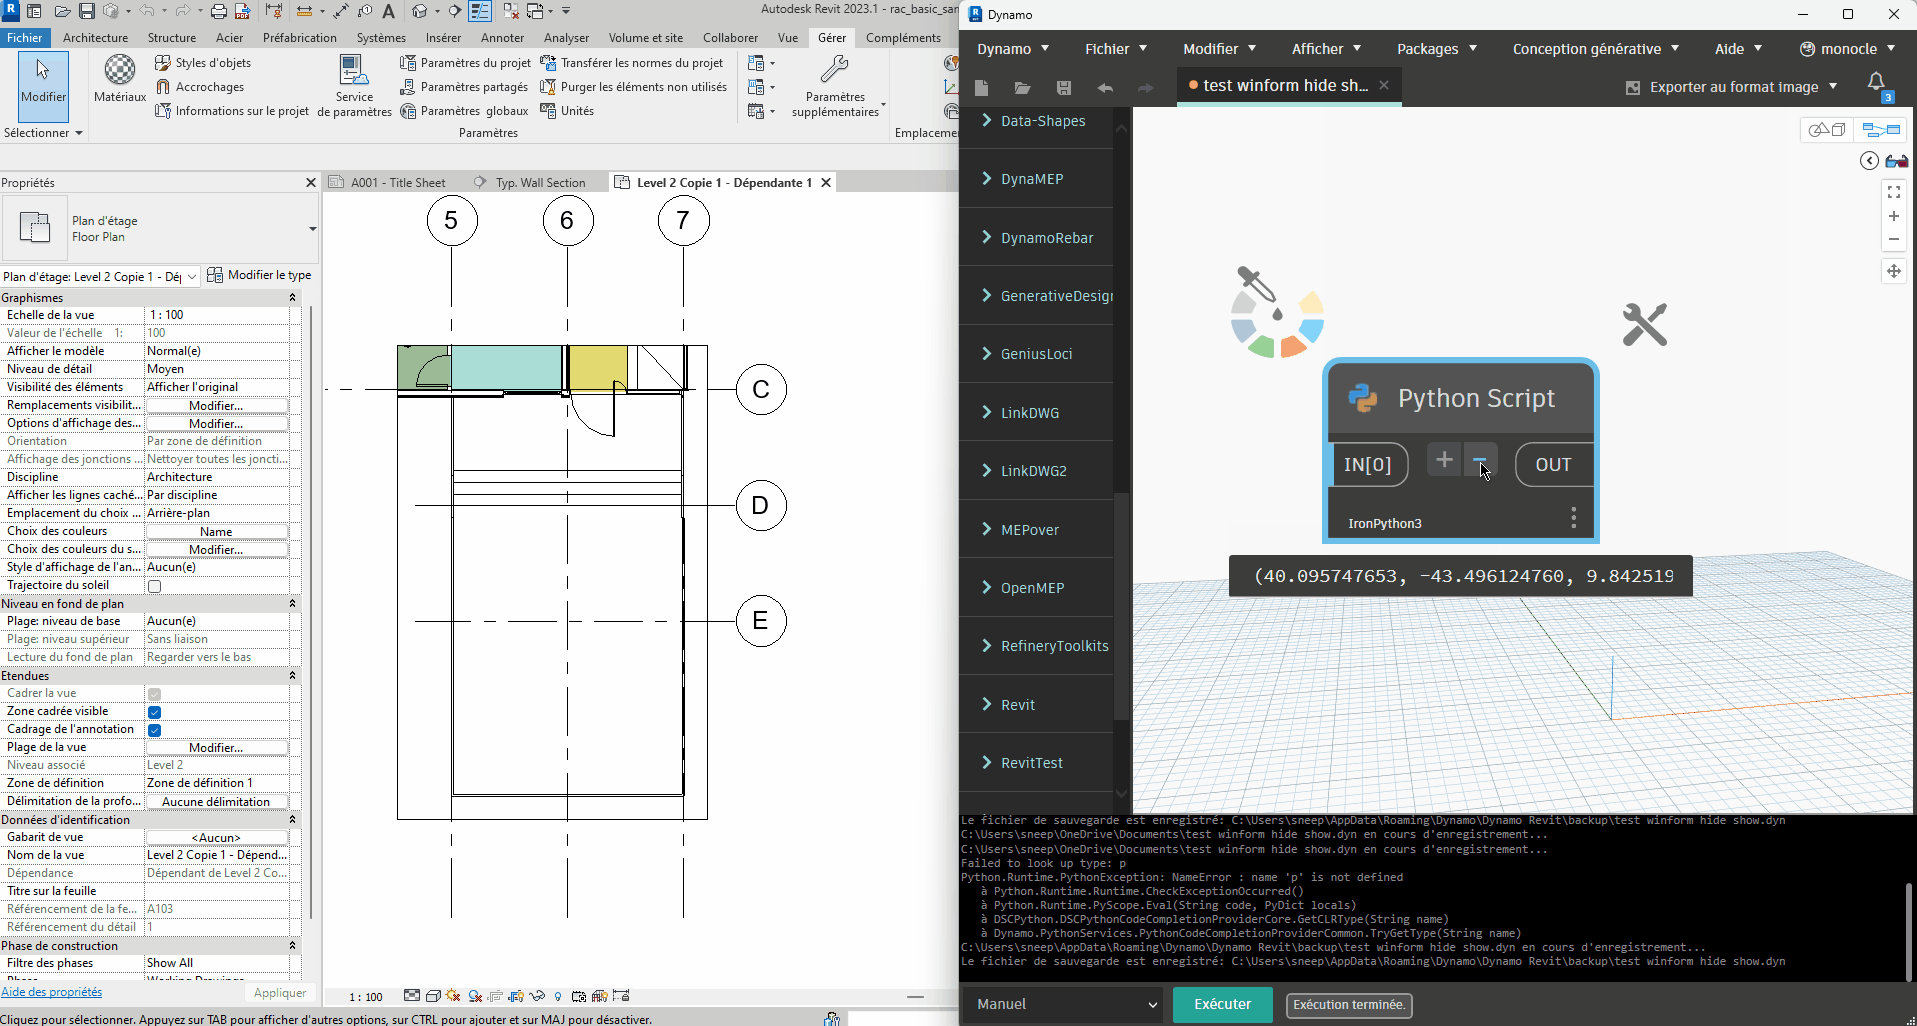Image resolution: width=1917 pixels, height=1026 pixels.
Task: Click the Exécuter button in Dynamo
Action: click(x=1222, y=1004)
